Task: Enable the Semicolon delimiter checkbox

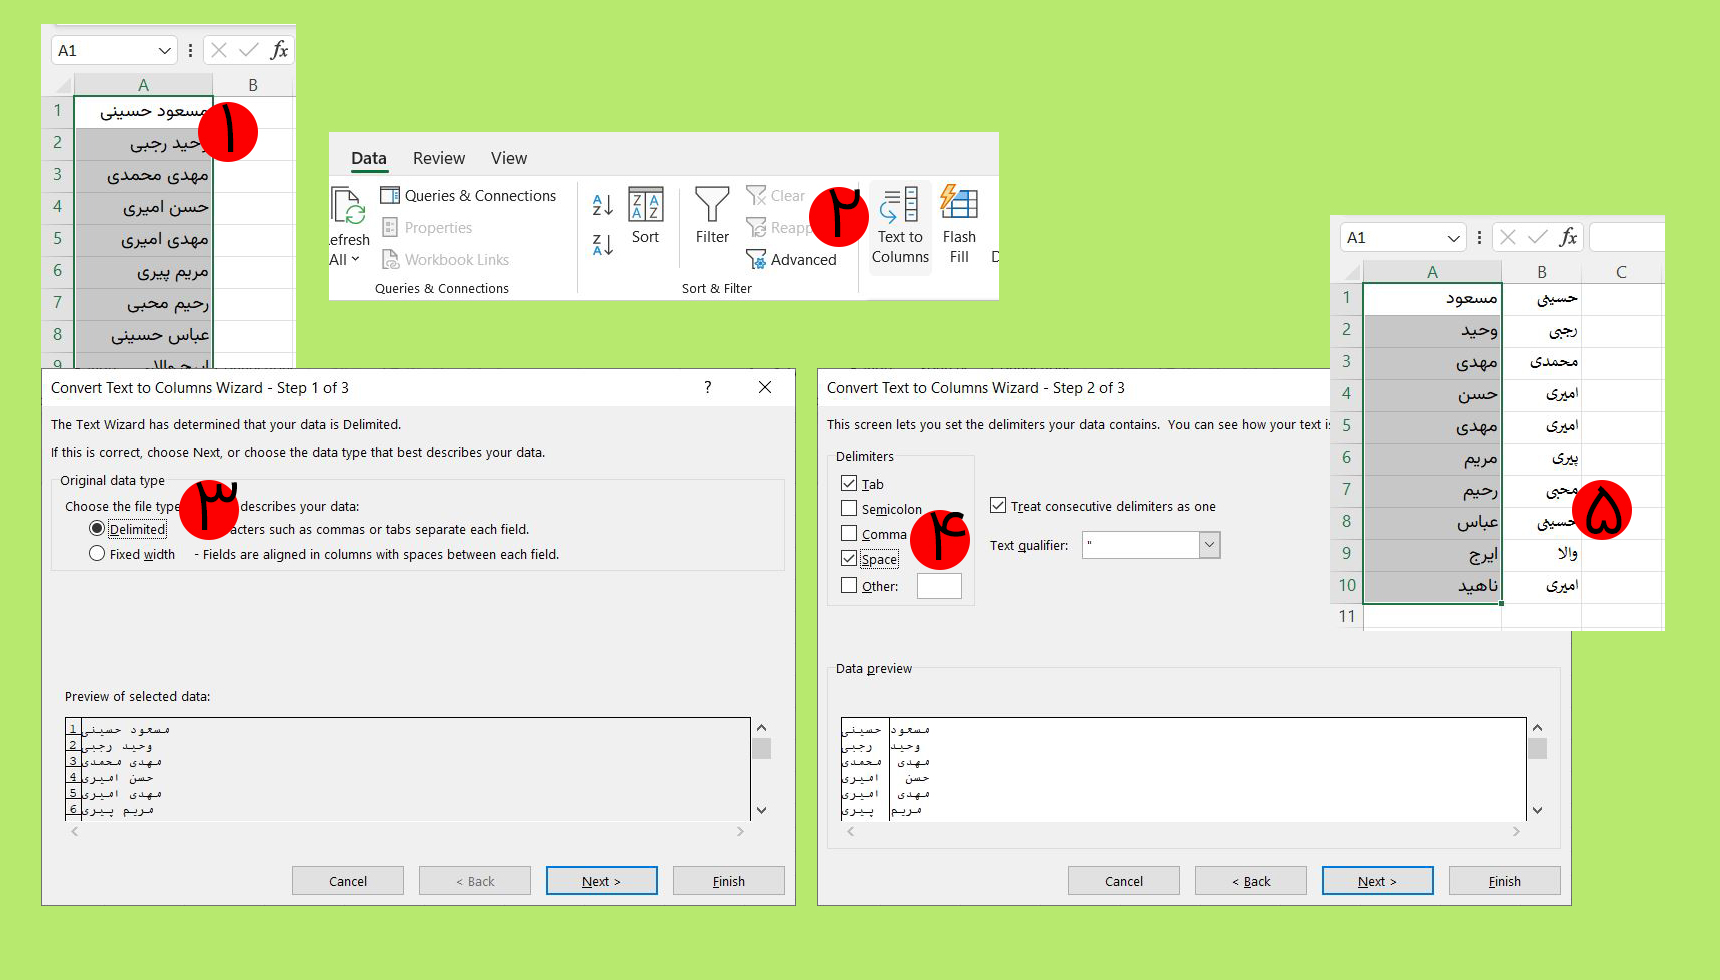Action: click(849, 508)
